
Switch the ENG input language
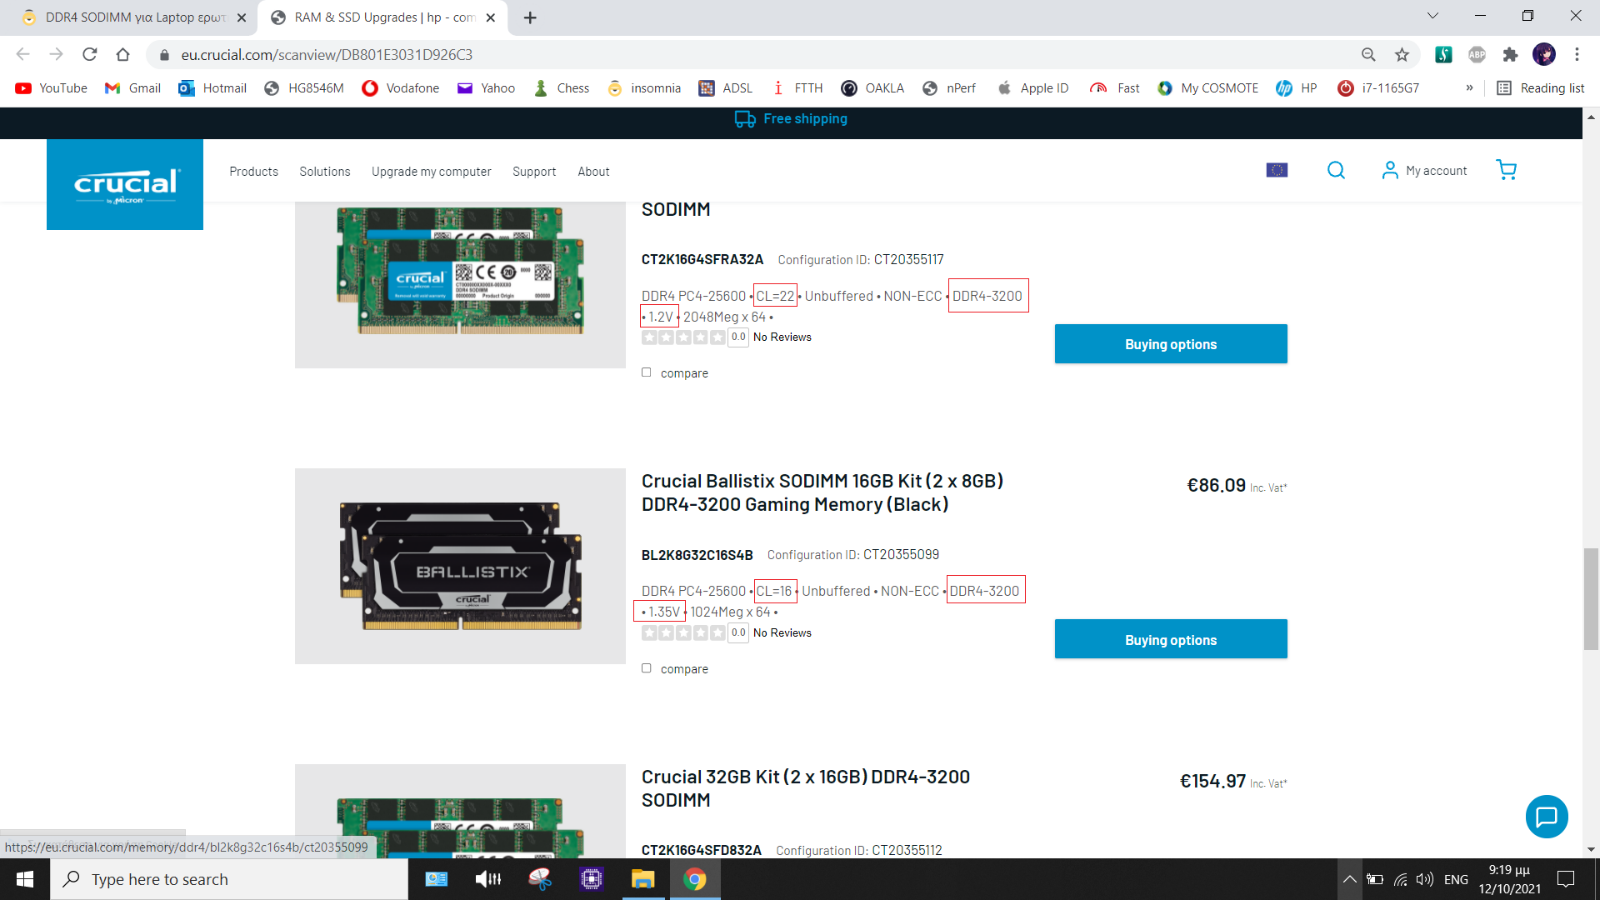(x=1456, y=879)
